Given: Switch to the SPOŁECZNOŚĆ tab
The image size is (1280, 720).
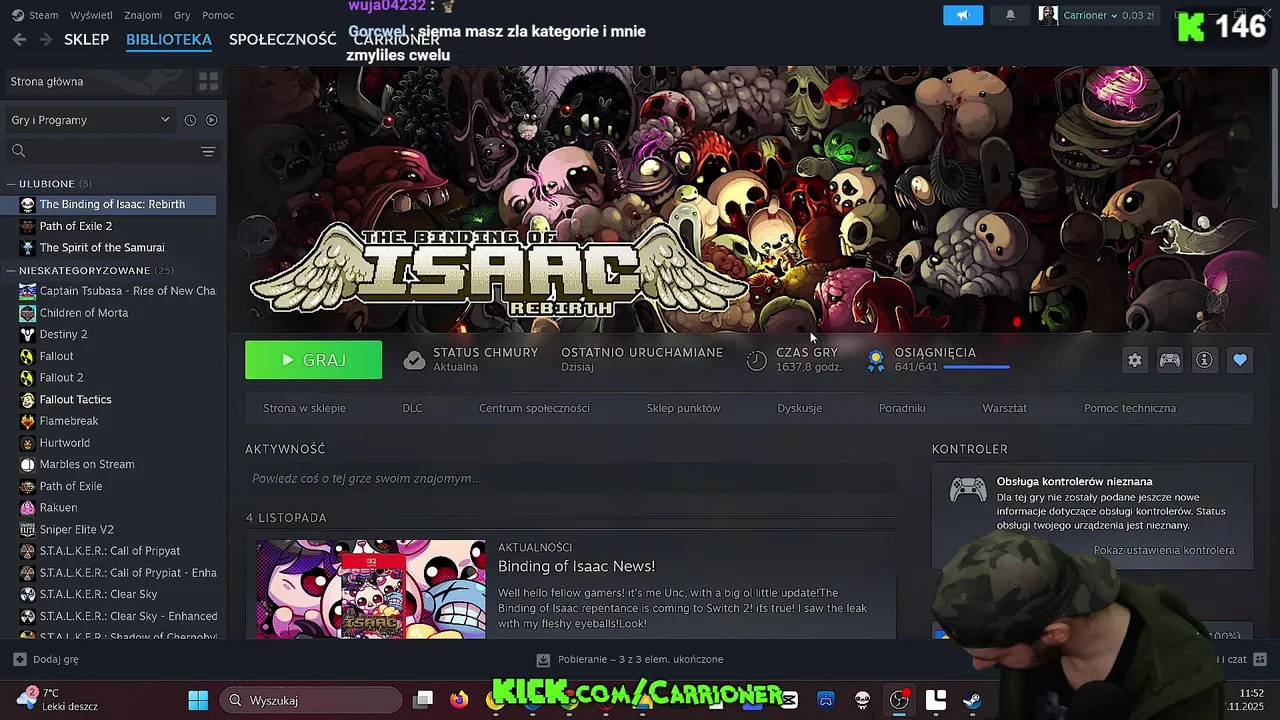Looking at the screenshot, I should pos(282,39).
